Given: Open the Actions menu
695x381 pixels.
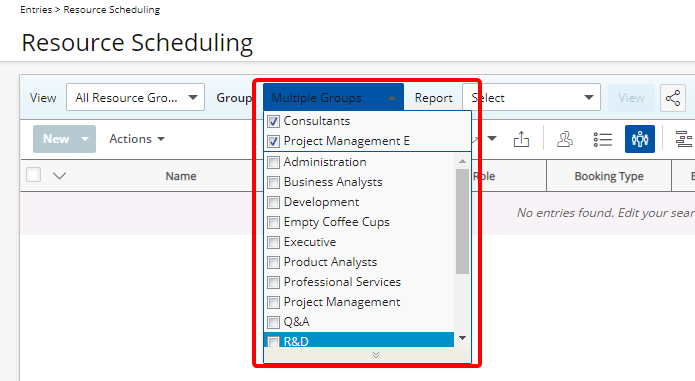Looking at the screenshot, I should [x=137, y=139].
